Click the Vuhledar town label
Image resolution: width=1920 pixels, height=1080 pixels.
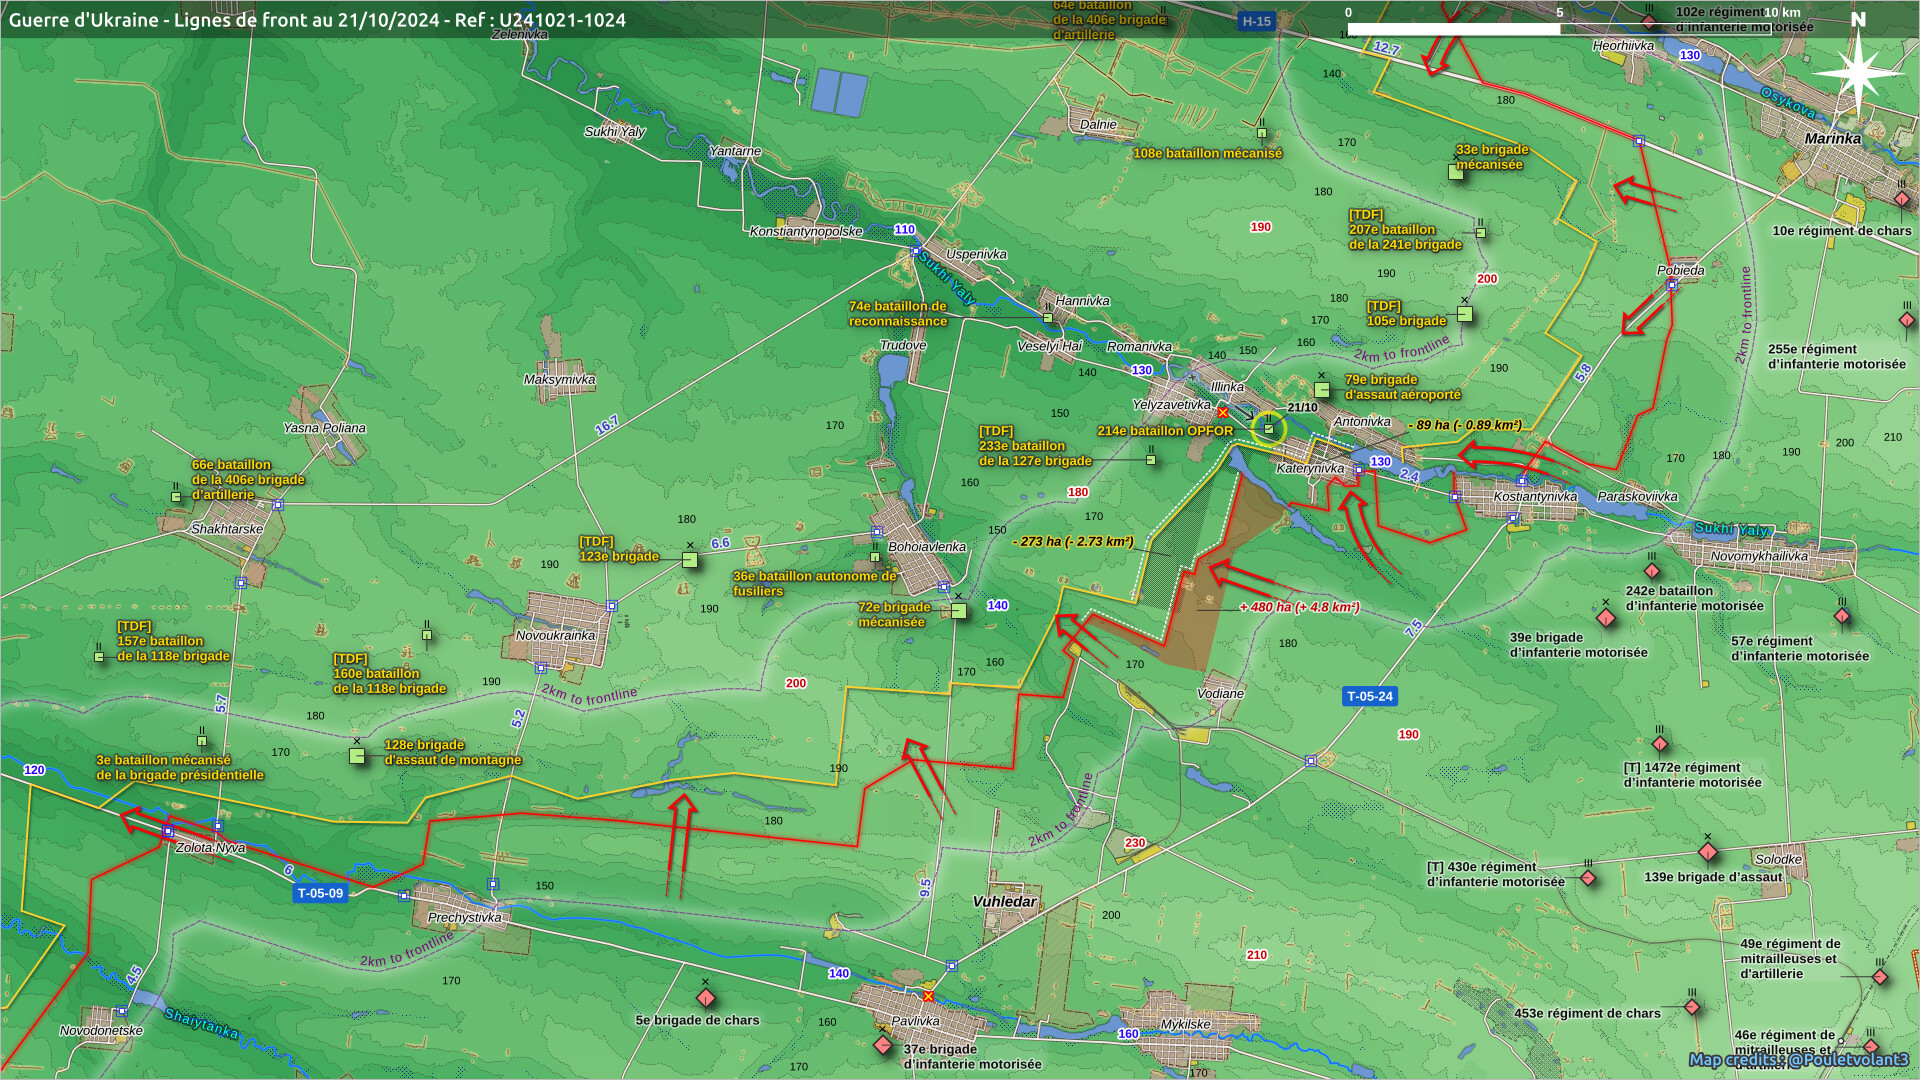point(1004,901)
